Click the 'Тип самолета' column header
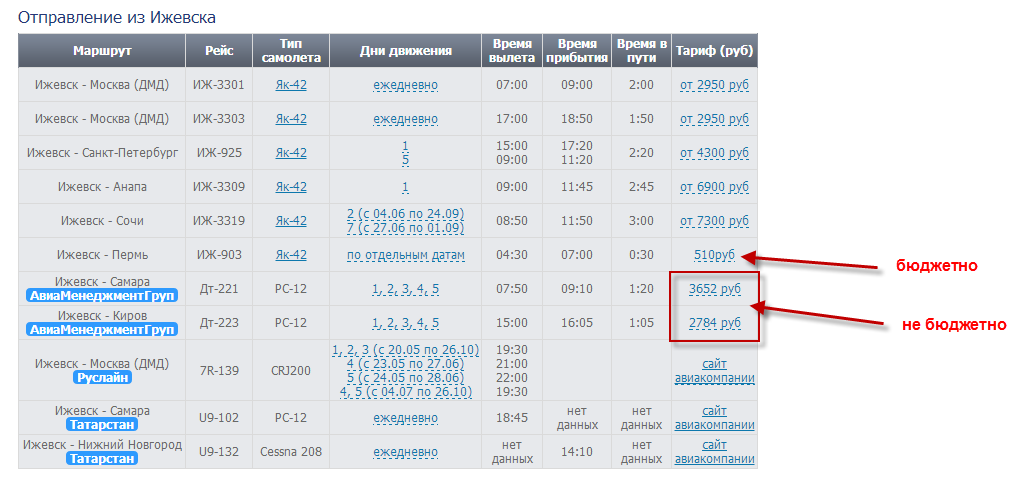 (x=291, y=50)
